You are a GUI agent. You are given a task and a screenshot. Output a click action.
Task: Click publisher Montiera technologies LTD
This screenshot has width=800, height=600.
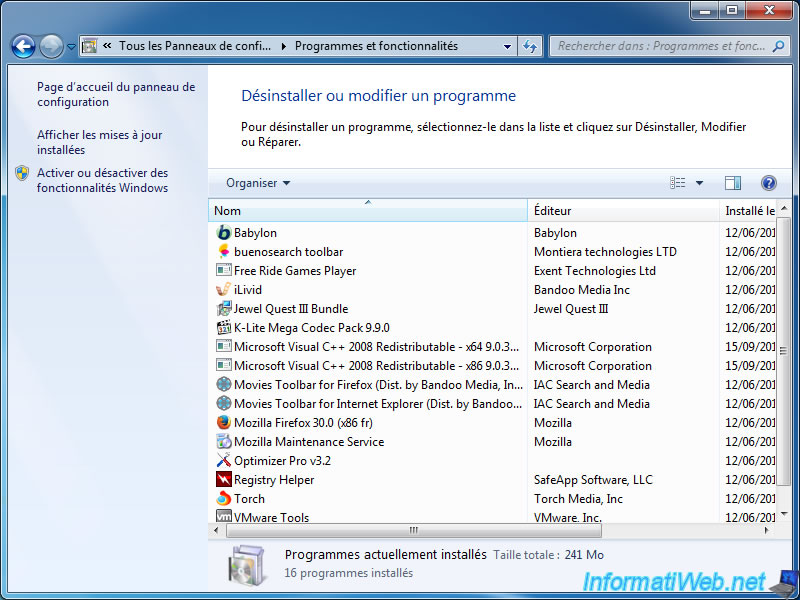(605, 252)
